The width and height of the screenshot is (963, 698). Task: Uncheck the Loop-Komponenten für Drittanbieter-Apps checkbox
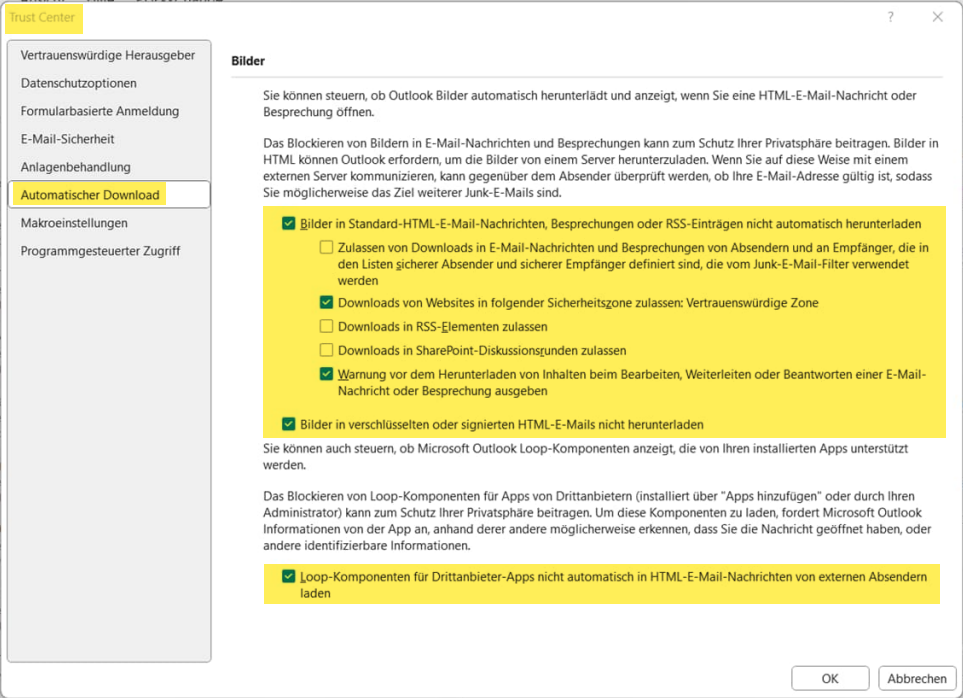289,577
